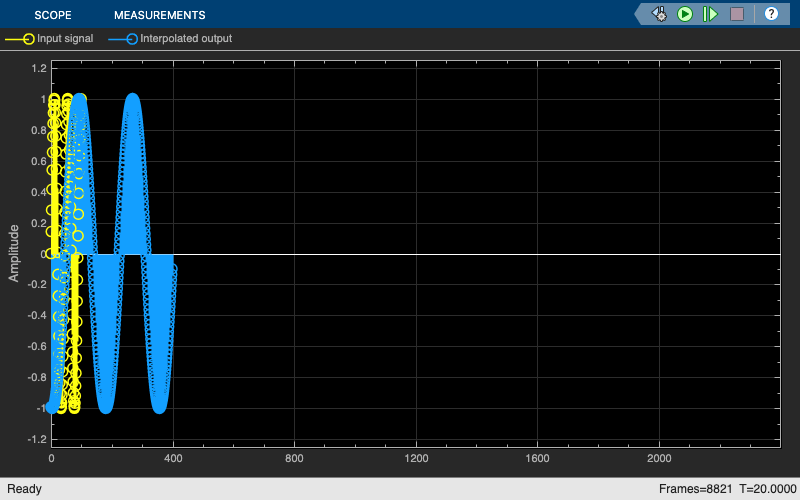
Task: Run simulation with green play button
Action: (x=685, y=14)
